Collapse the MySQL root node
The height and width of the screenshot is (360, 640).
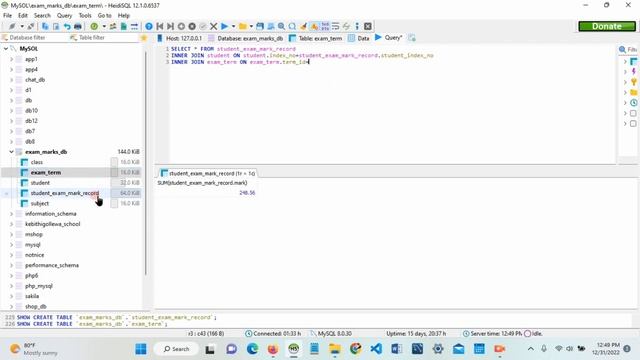[x=6, y=49]
